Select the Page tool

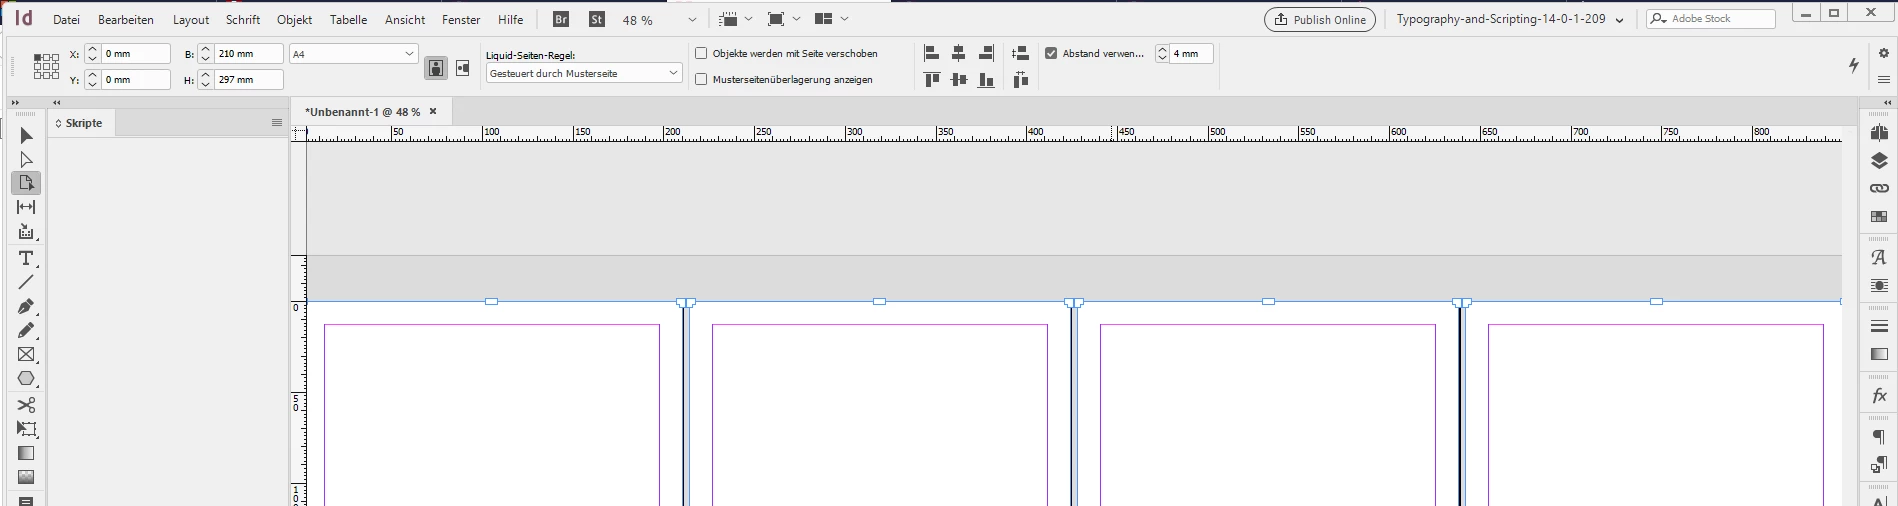pyautogui.click(x=27, y=183)
